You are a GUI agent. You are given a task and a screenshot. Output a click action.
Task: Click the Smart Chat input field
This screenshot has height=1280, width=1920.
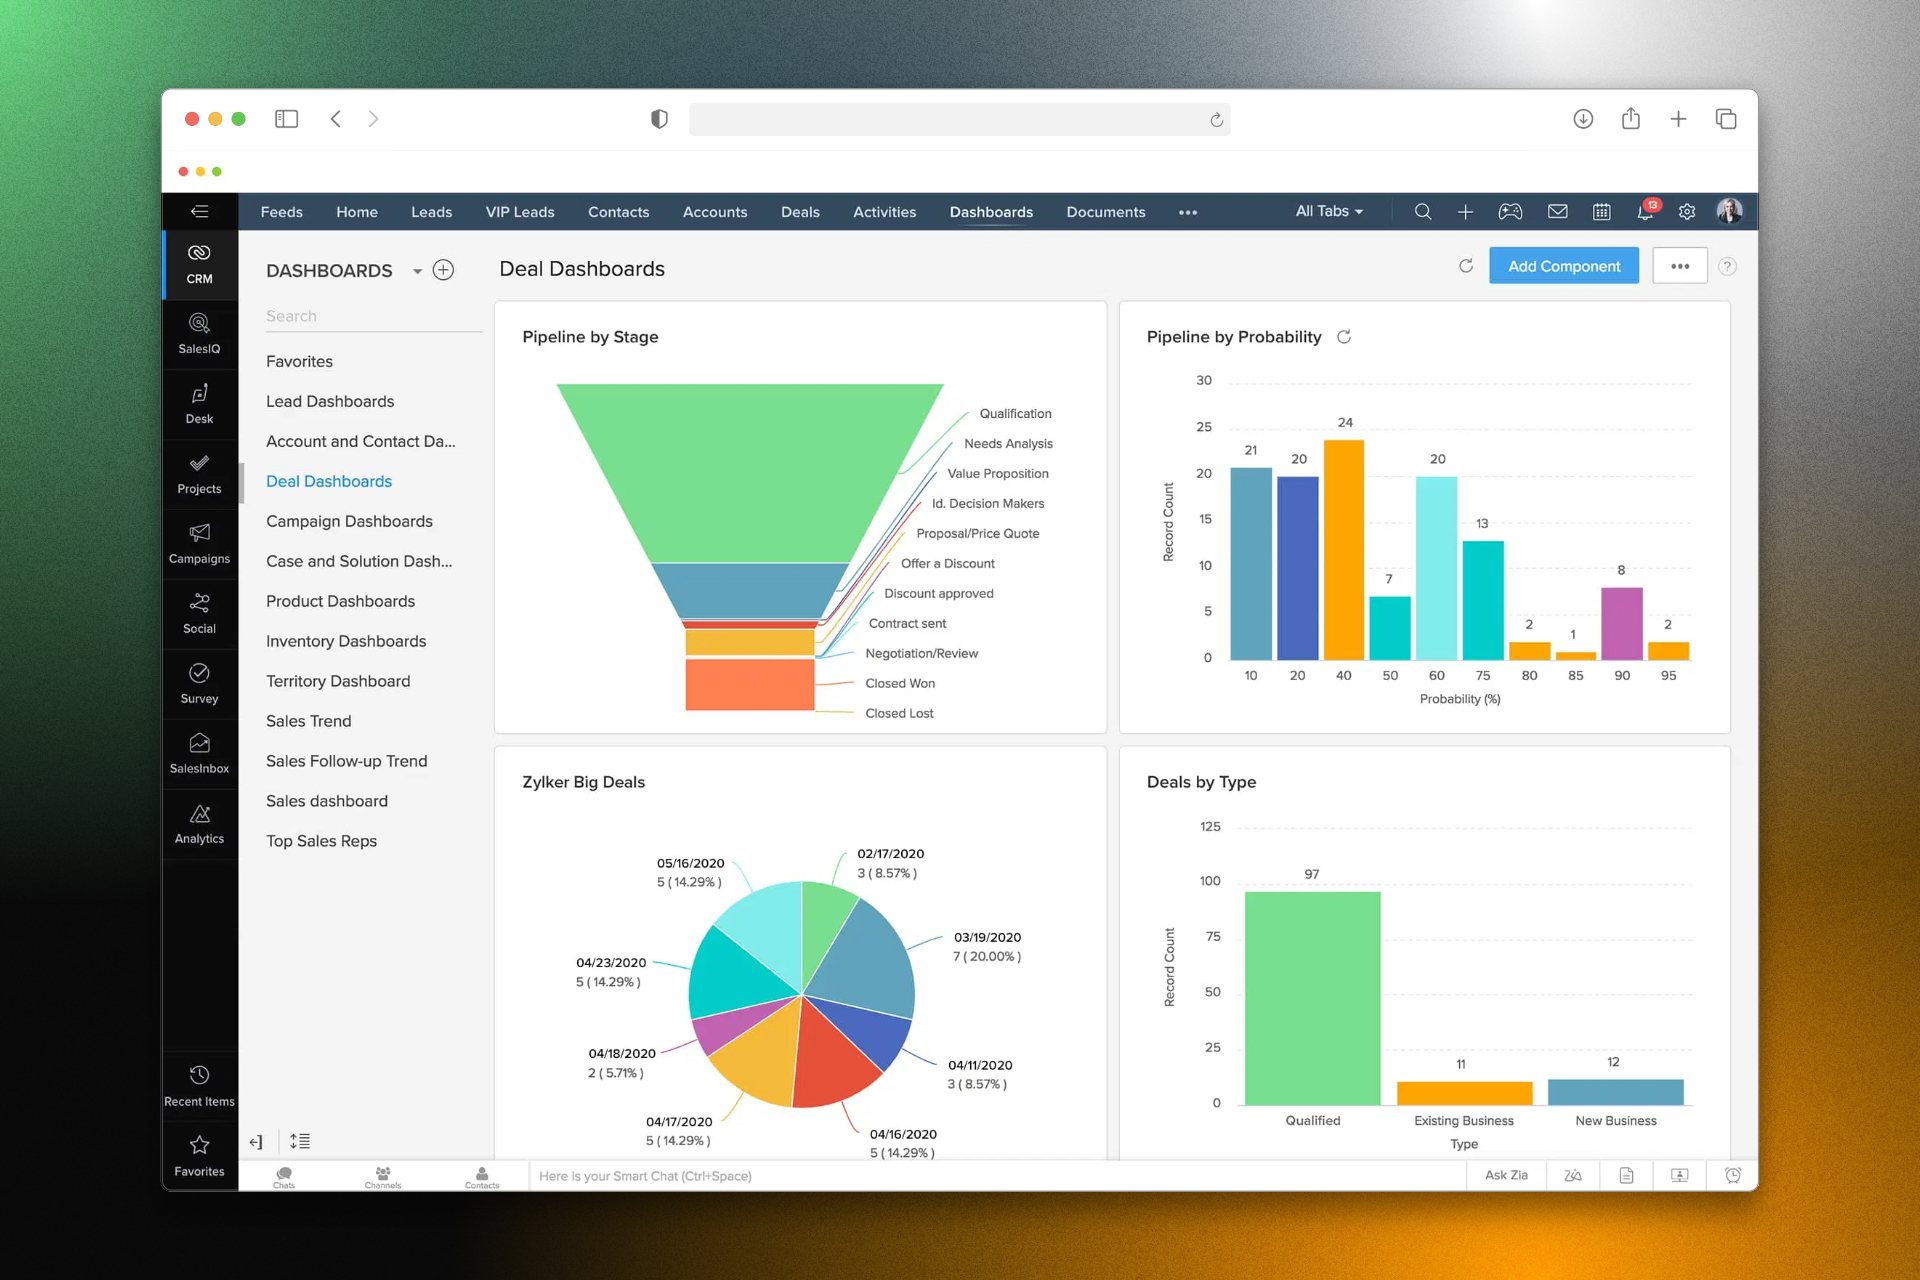point(997,1176)
